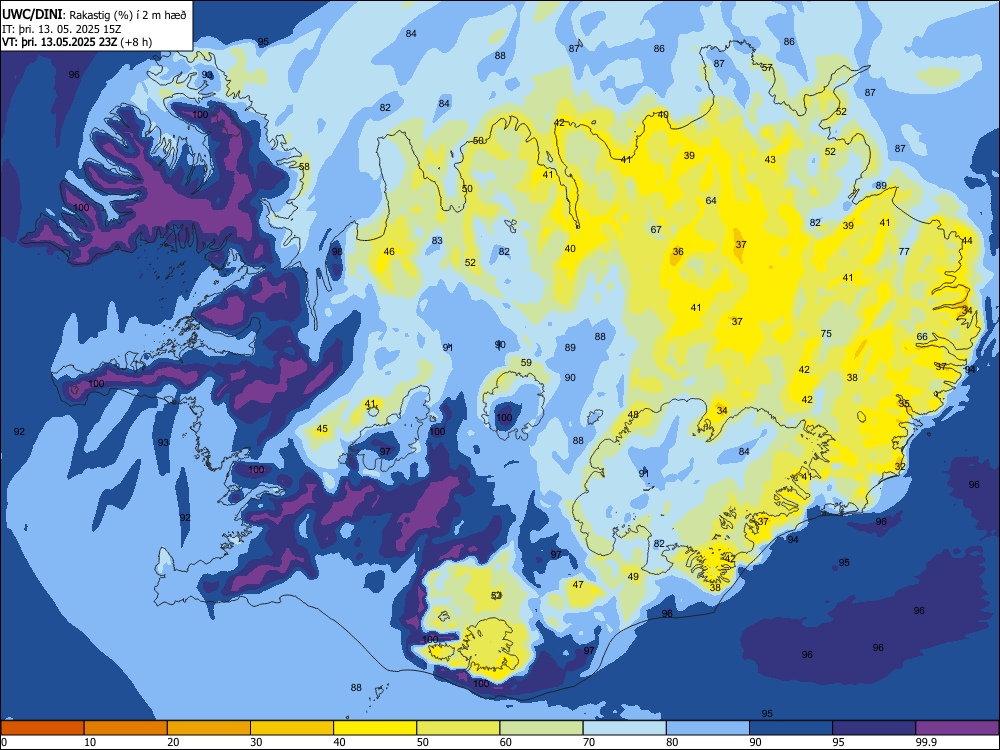
Task: Click the map value '67'
Action: pos(656,230)
